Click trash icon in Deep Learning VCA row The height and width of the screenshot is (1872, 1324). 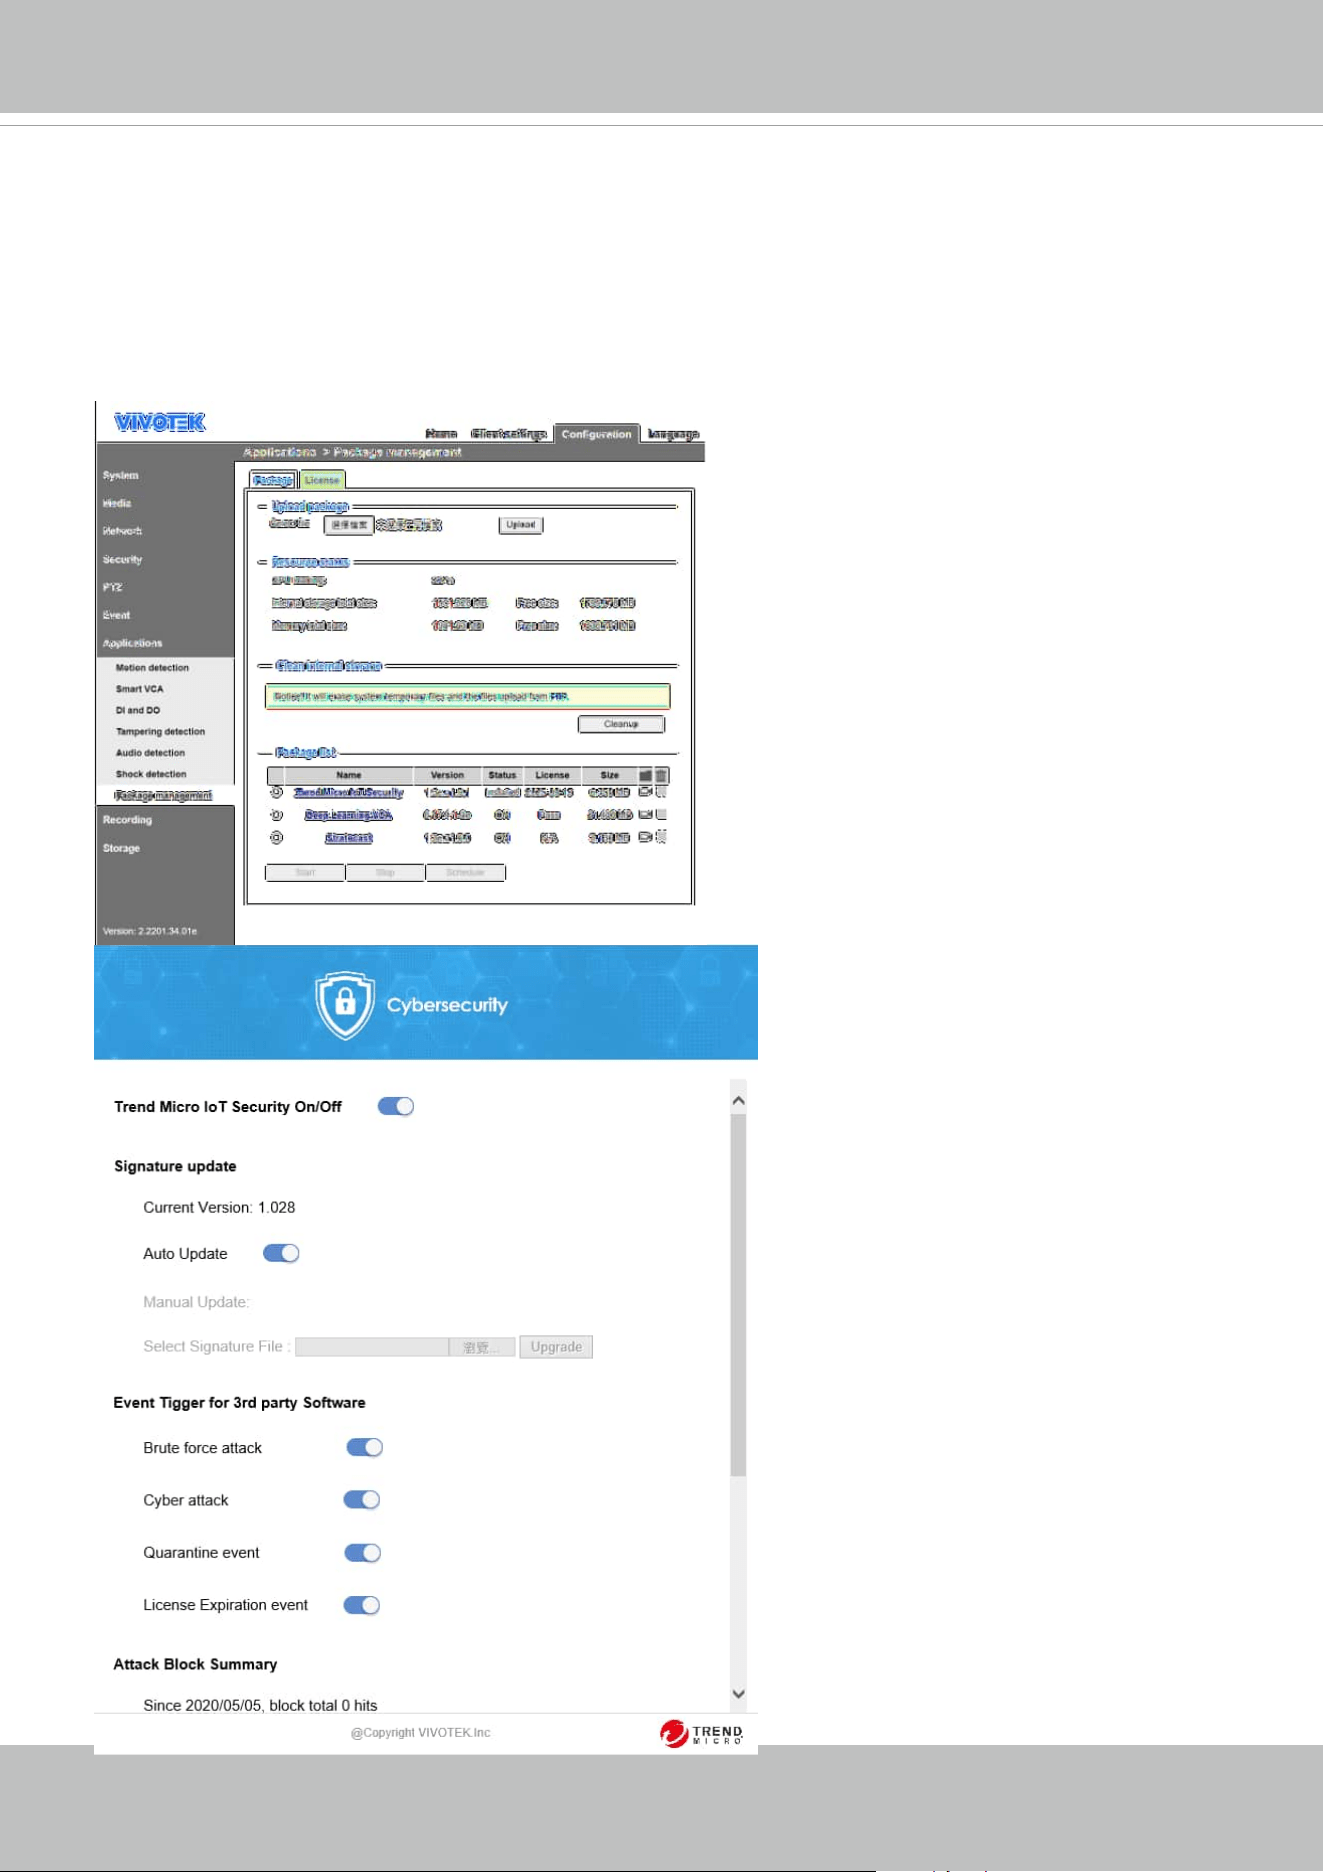click(x=661, y=814)
